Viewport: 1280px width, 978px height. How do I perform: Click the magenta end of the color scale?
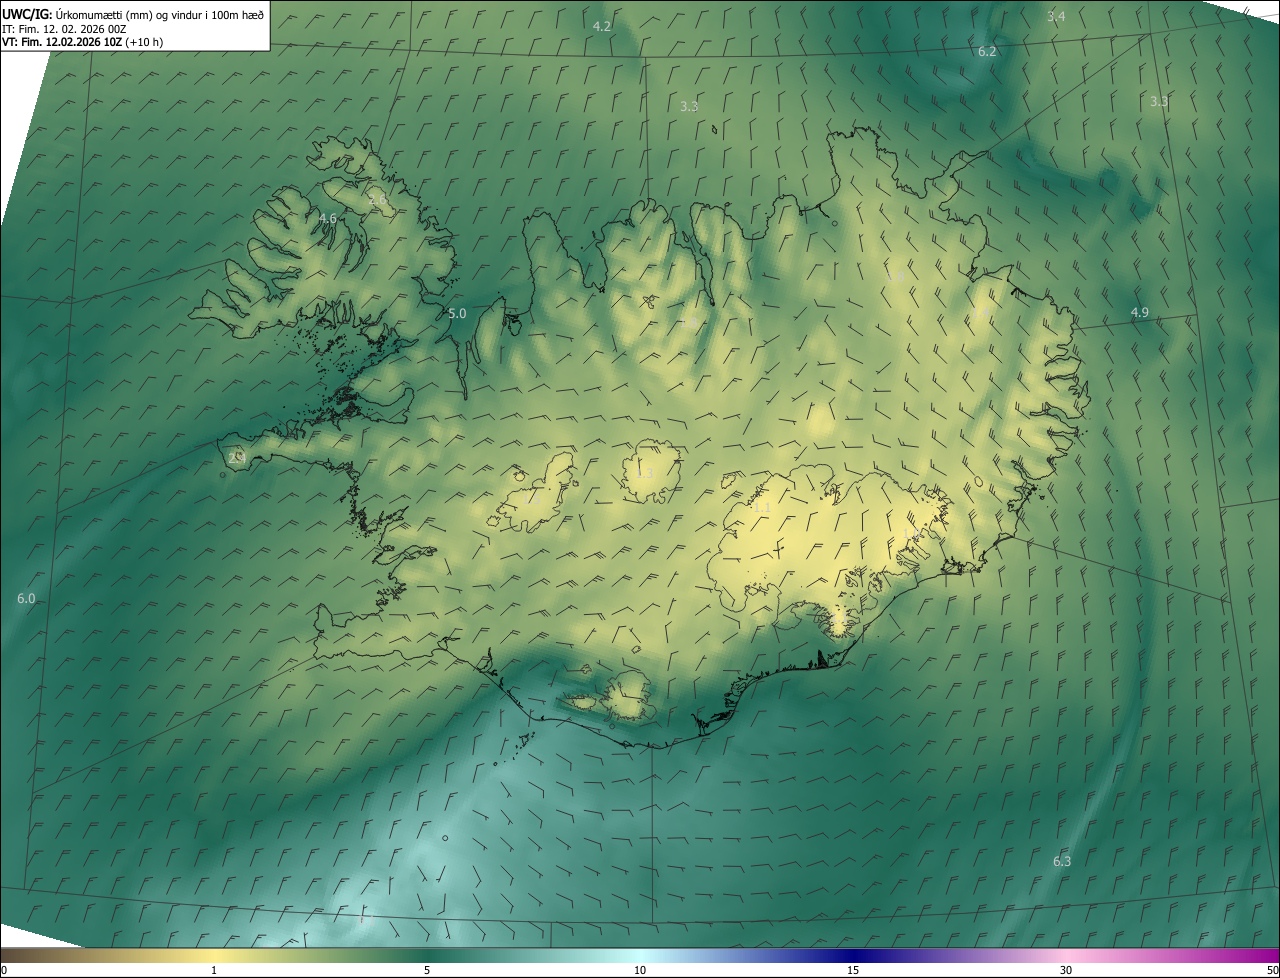1265,955
